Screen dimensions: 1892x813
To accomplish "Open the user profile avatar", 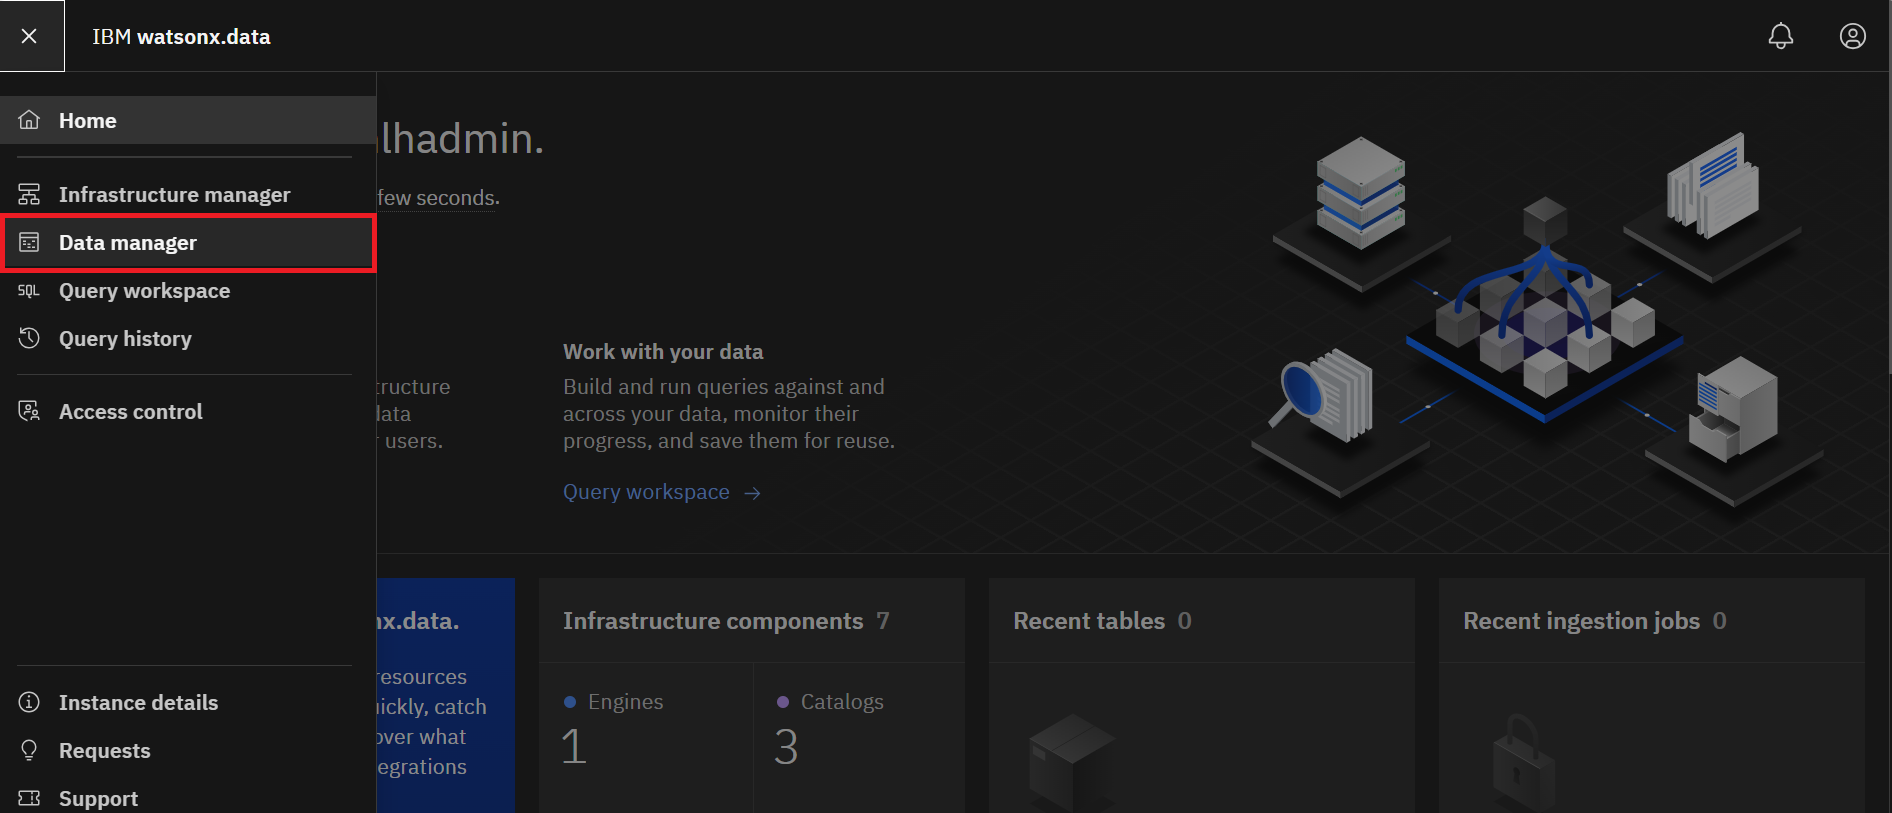I will [x=1853, y=36].
